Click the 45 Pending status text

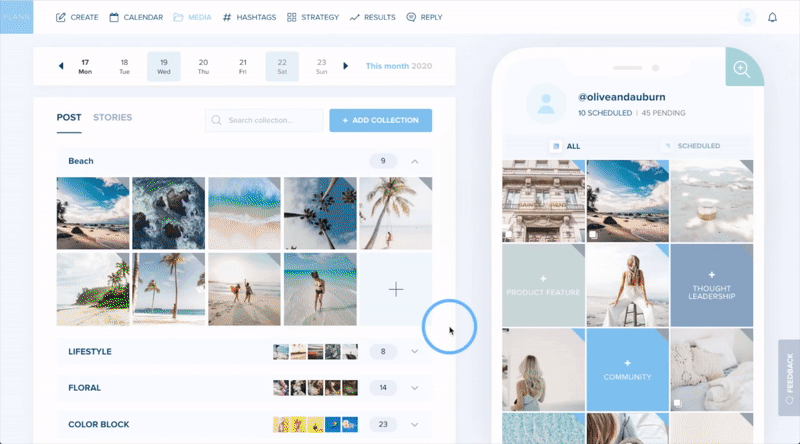664,113
